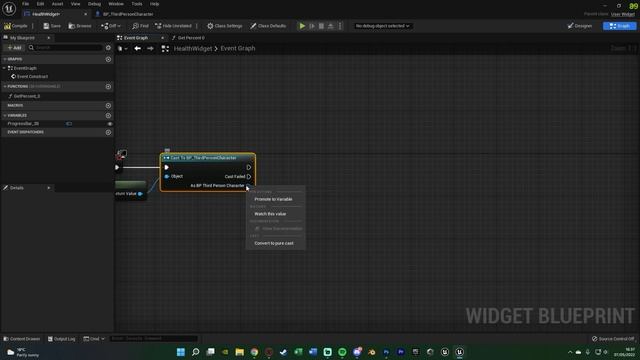Image resolution: width=640 pixels, height=360 pixels.
Task: Open My Blueprint settings gear
Action: click(108, 48)
